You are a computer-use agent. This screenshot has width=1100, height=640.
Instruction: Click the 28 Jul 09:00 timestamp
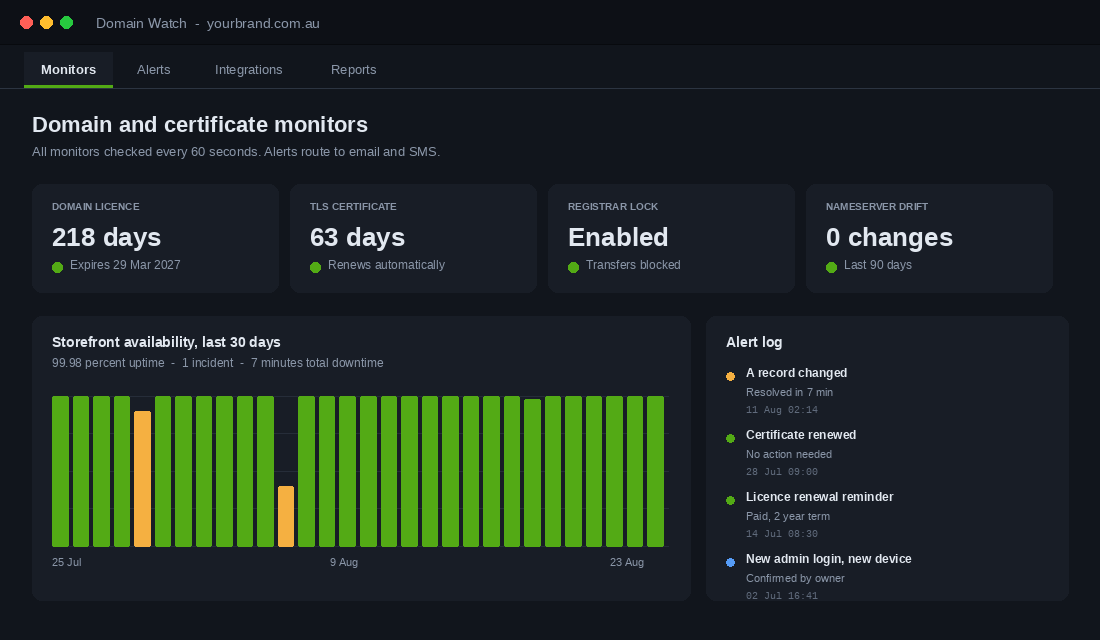[782, 472]
